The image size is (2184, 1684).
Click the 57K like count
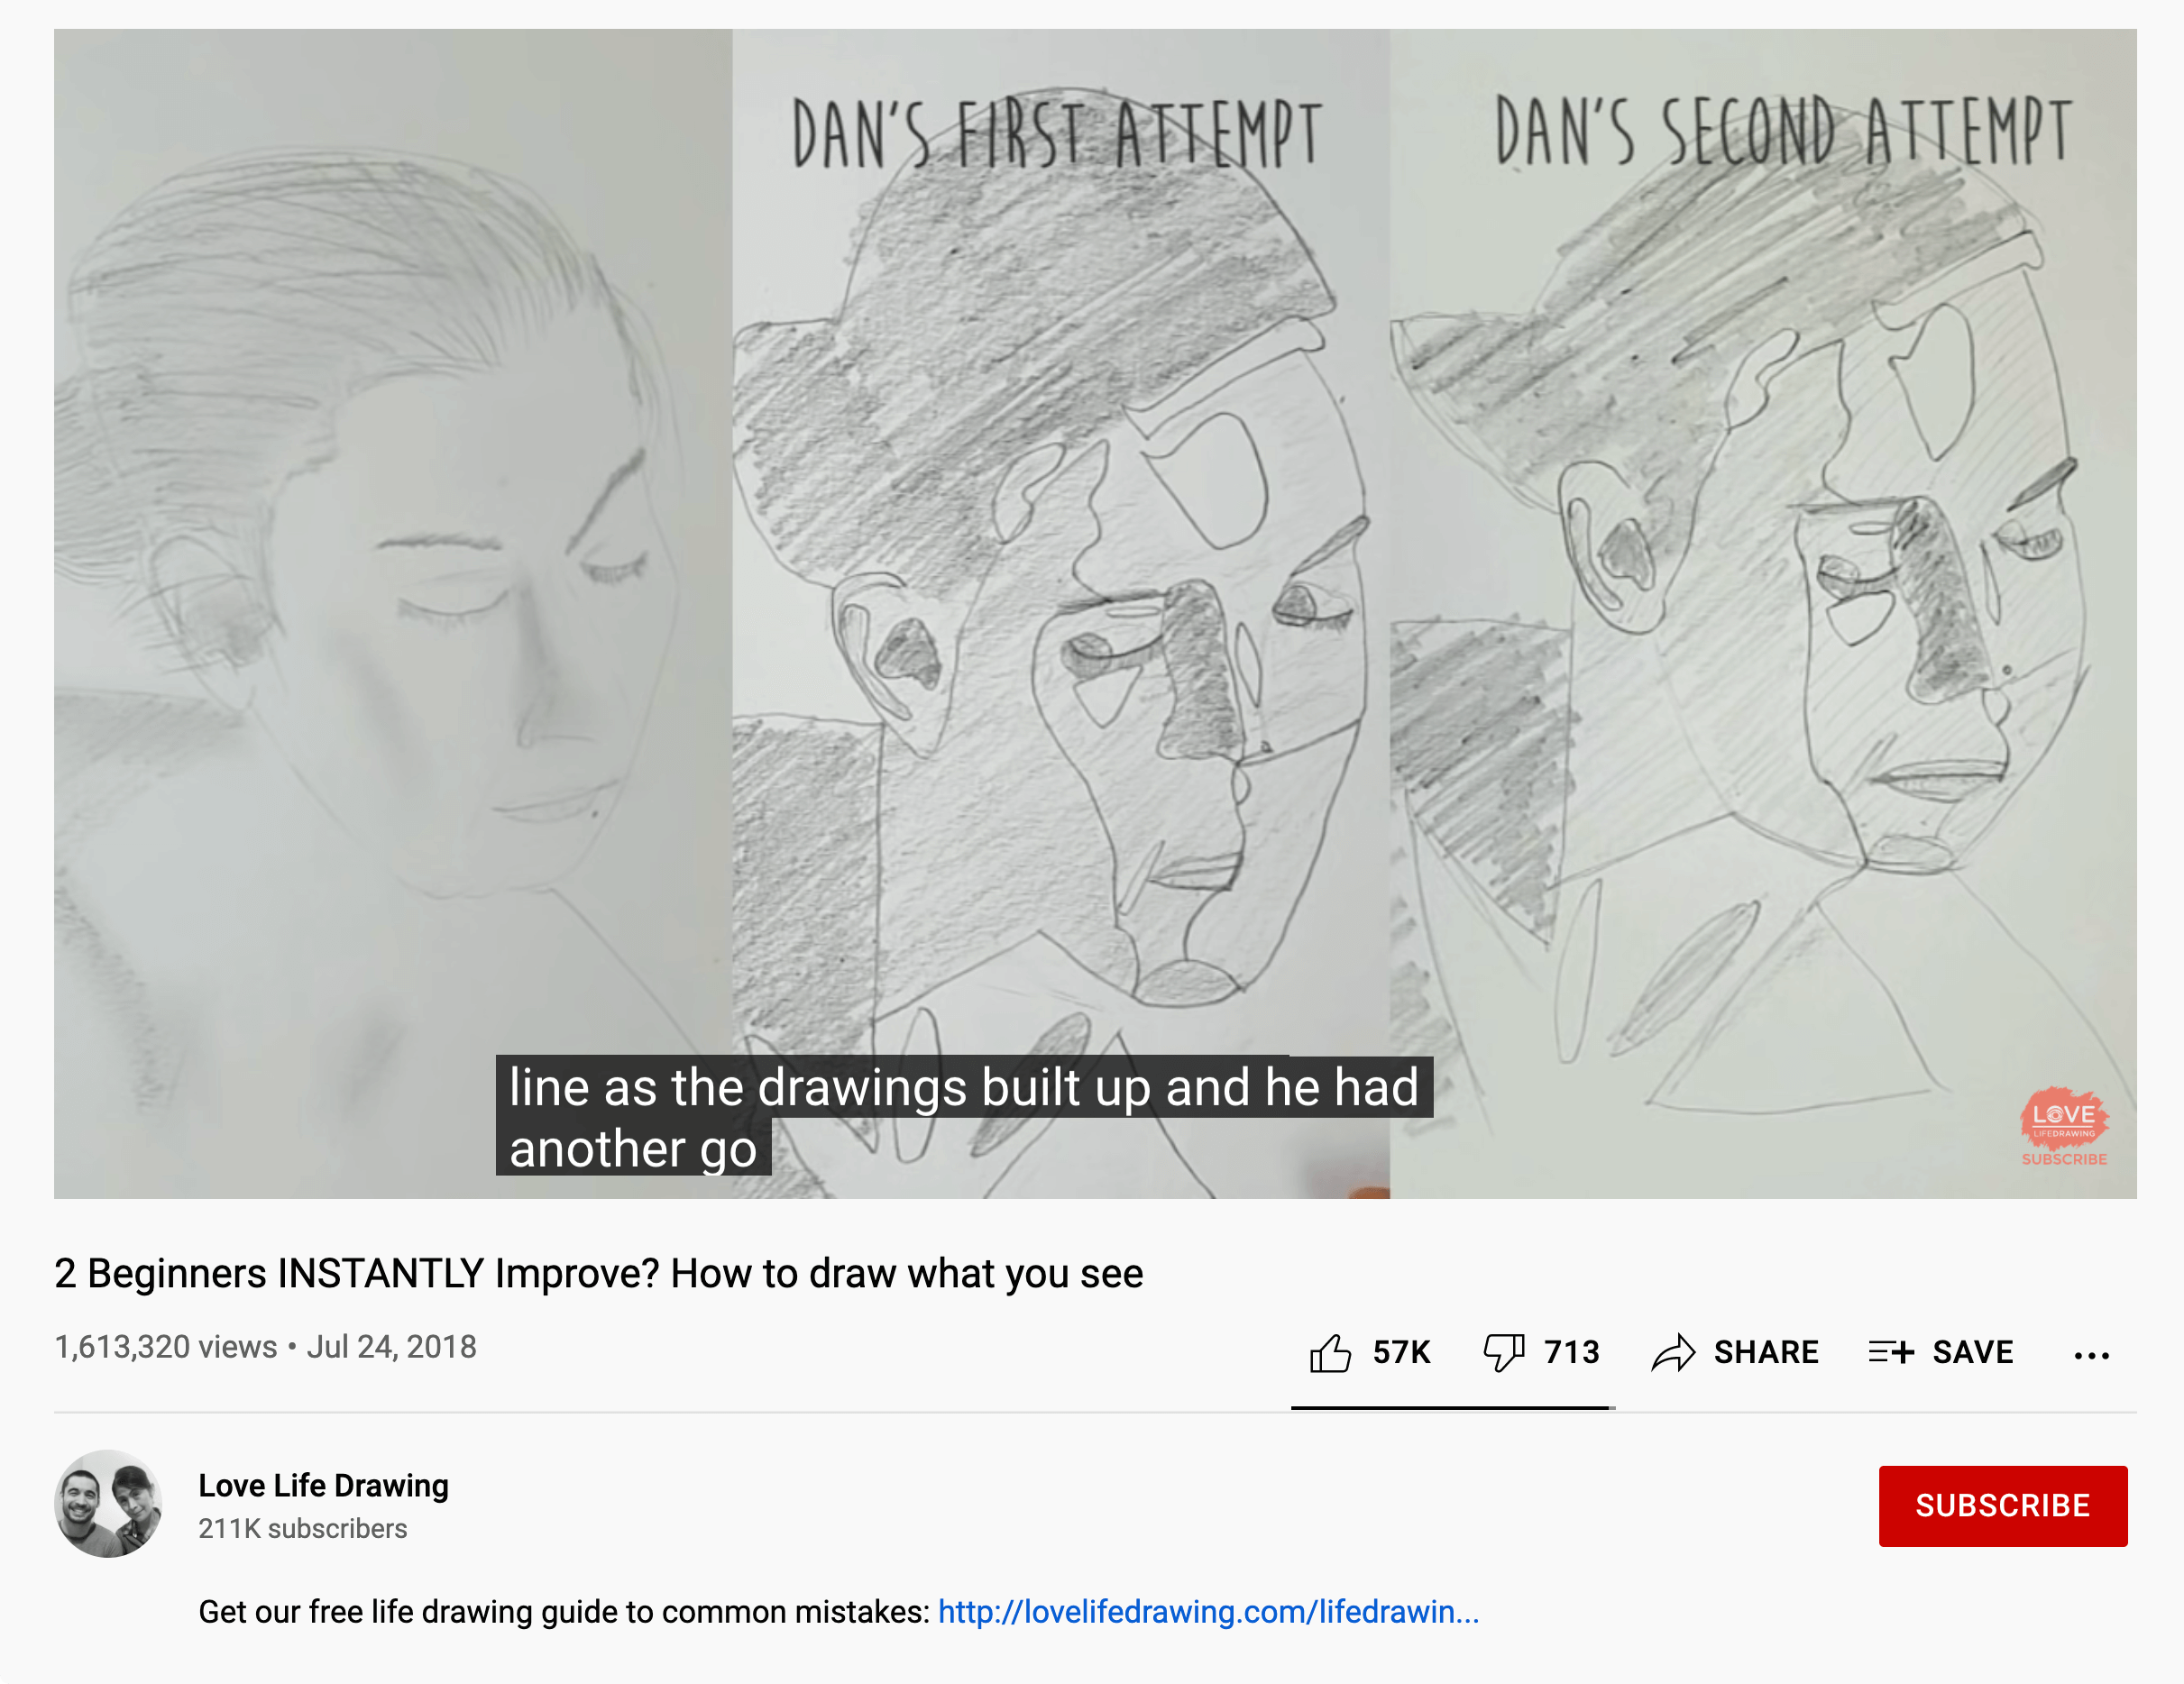[x=1401, y=1352]
